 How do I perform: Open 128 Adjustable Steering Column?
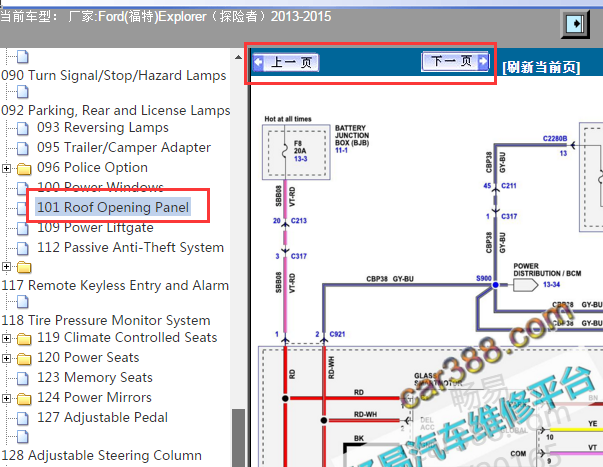(102, 455)
